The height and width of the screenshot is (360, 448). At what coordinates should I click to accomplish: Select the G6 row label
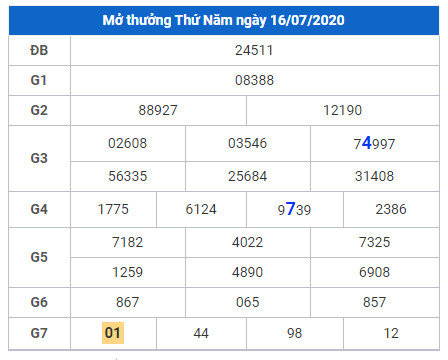click(39, 302)
